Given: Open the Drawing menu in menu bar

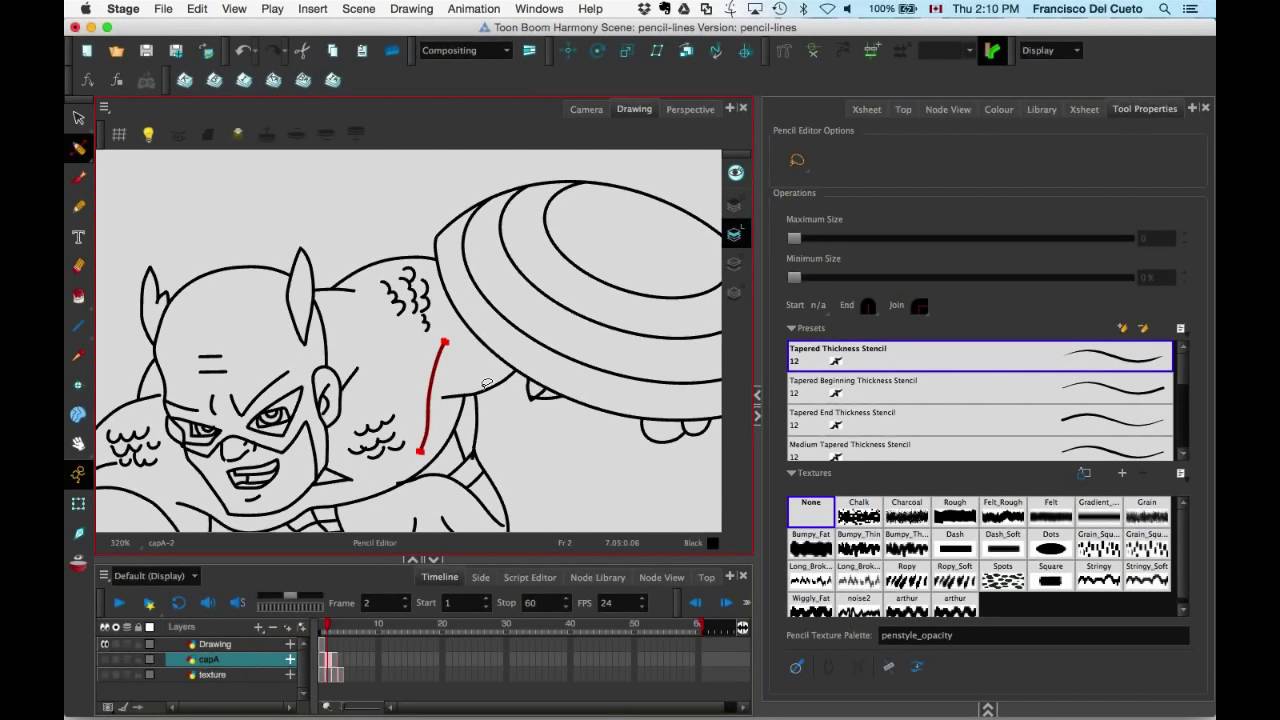Looking at the screenshot, I should (411, 9).
